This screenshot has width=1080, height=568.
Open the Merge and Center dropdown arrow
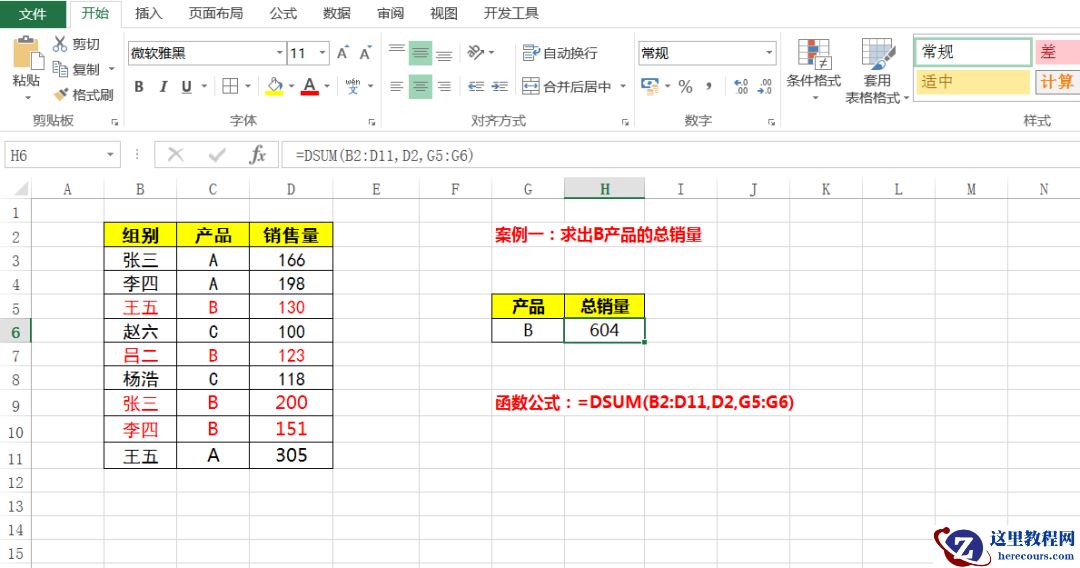[x=623, y=86]
